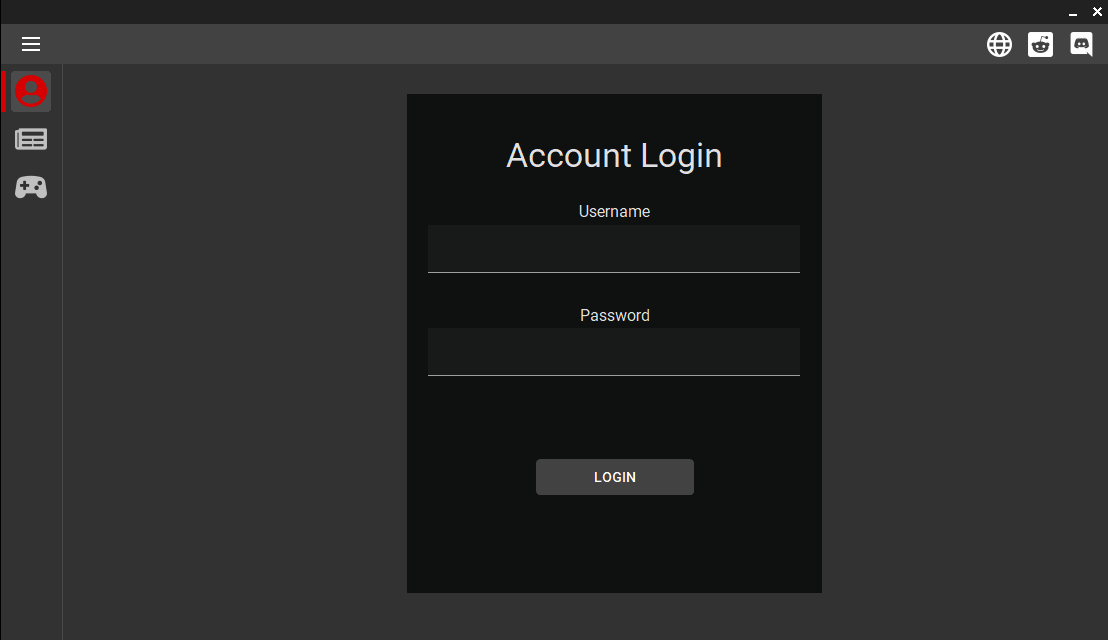Click into the Username input field
The image size is (1108, 640).
click(x=613, y=249)
